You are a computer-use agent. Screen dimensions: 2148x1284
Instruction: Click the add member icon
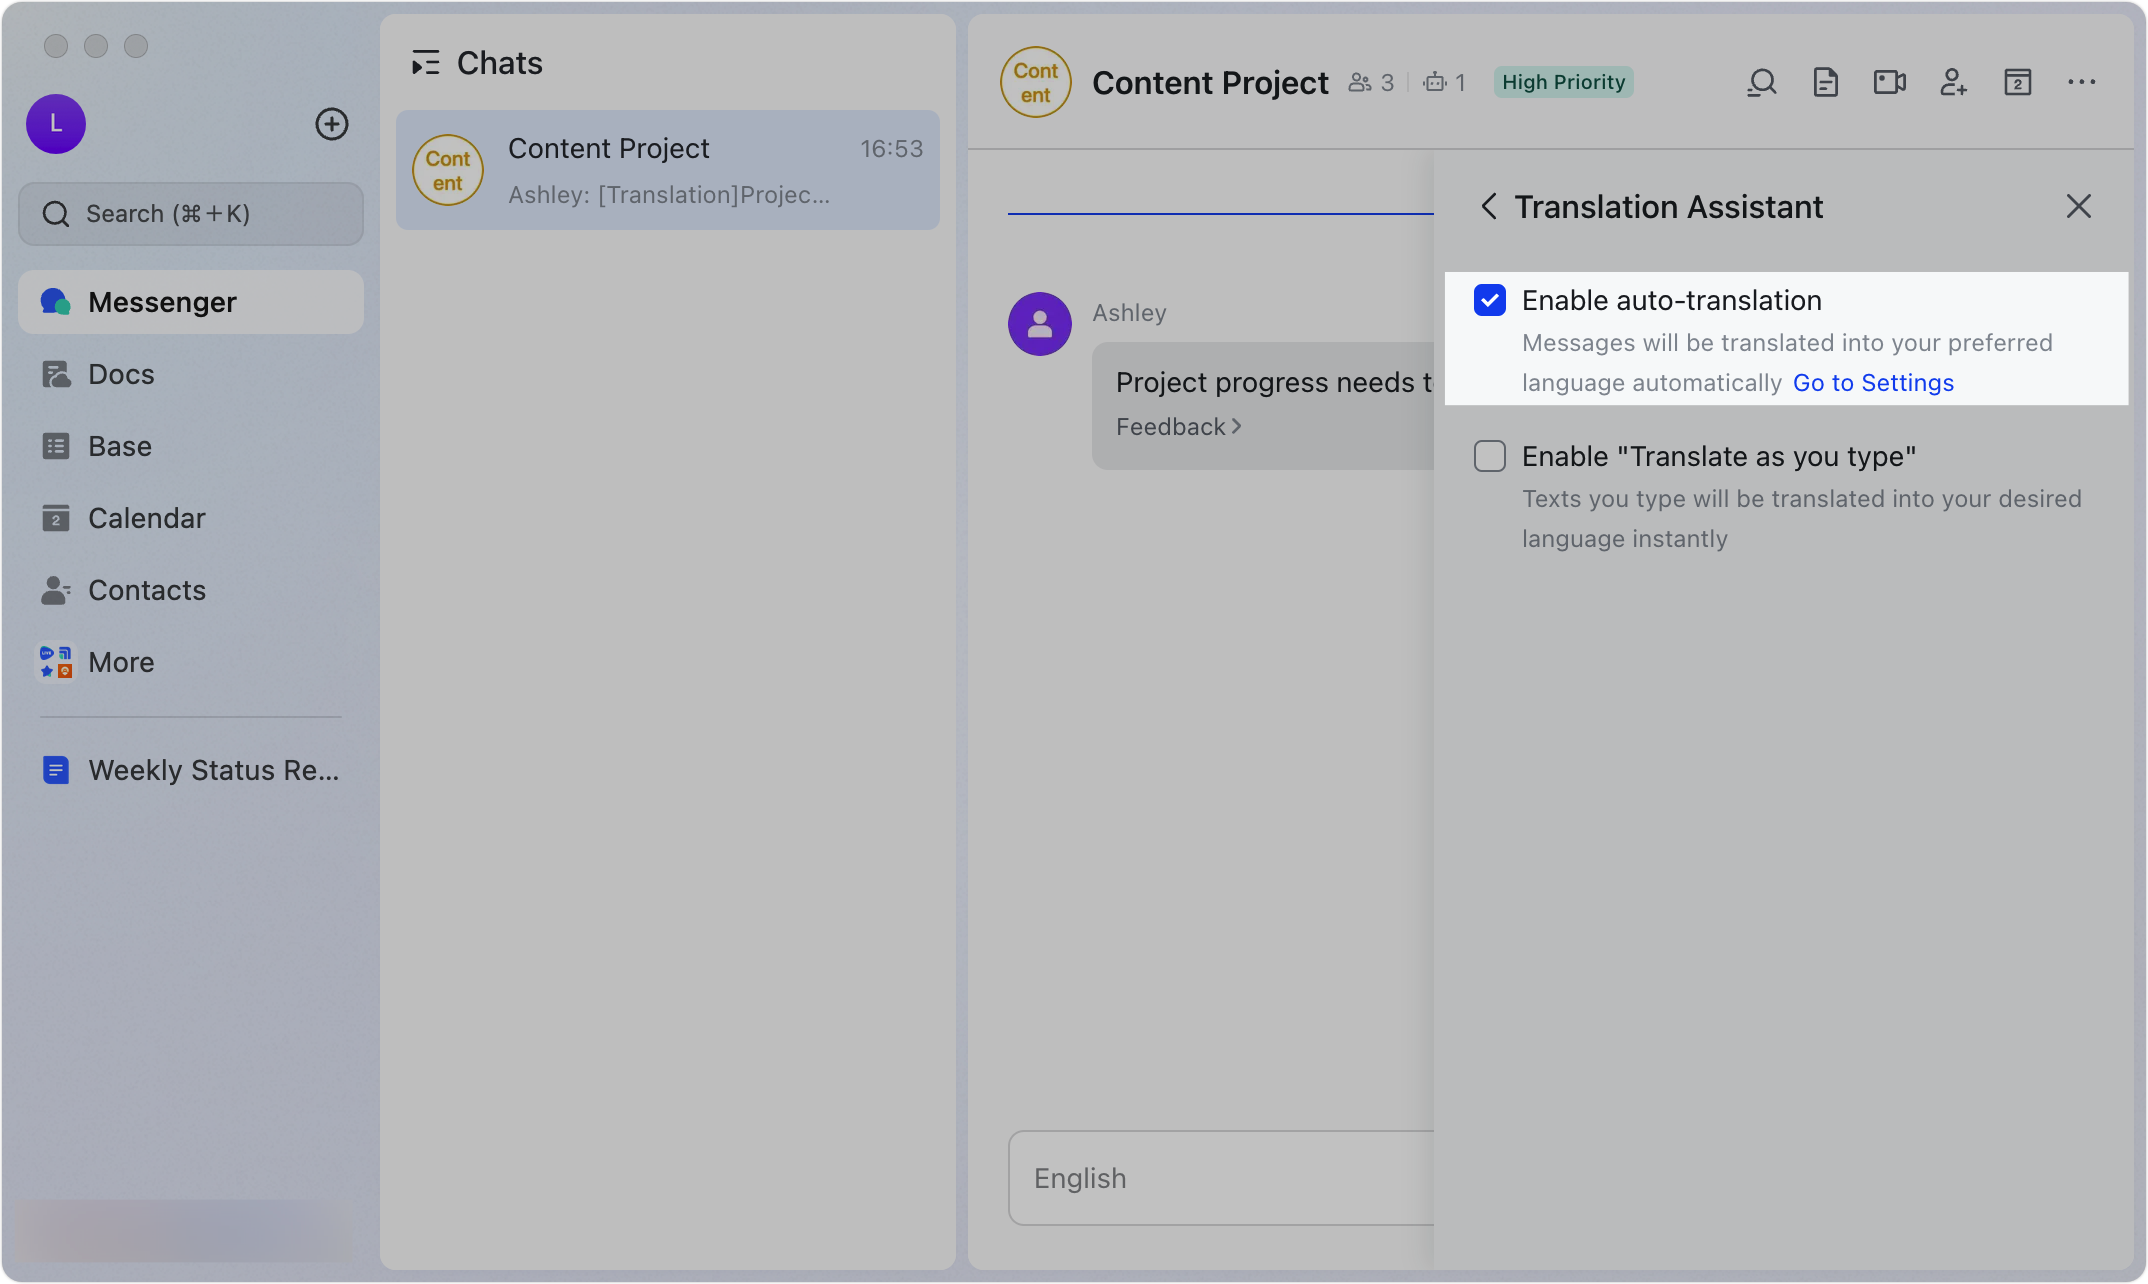click(1953, 82)
